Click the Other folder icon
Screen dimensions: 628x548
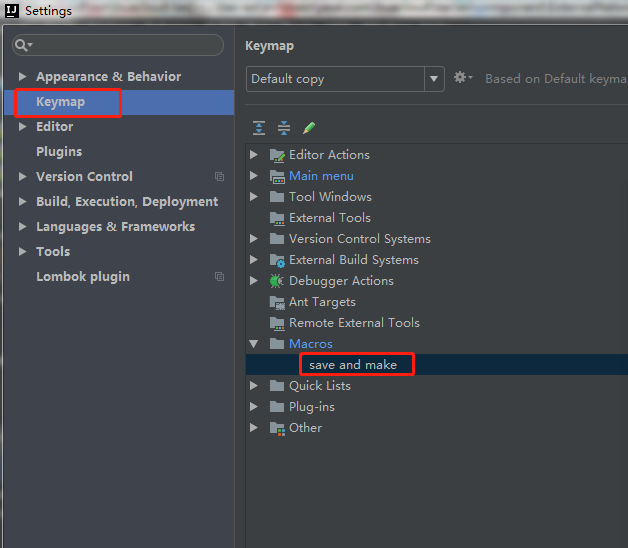point(277,429)
